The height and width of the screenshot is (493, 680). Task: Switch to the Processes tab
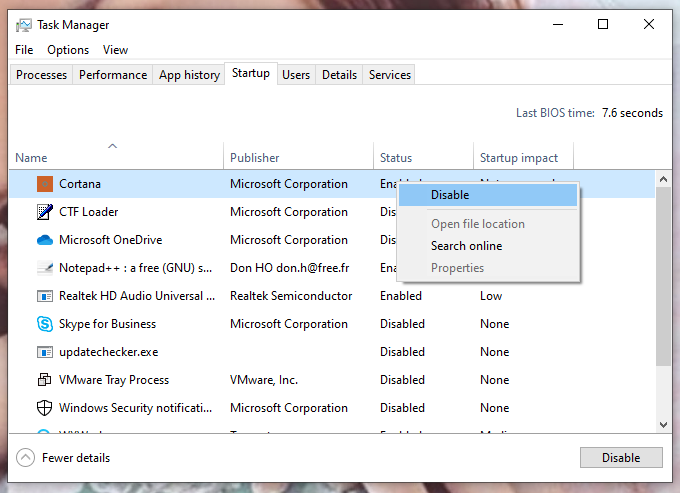42,75
